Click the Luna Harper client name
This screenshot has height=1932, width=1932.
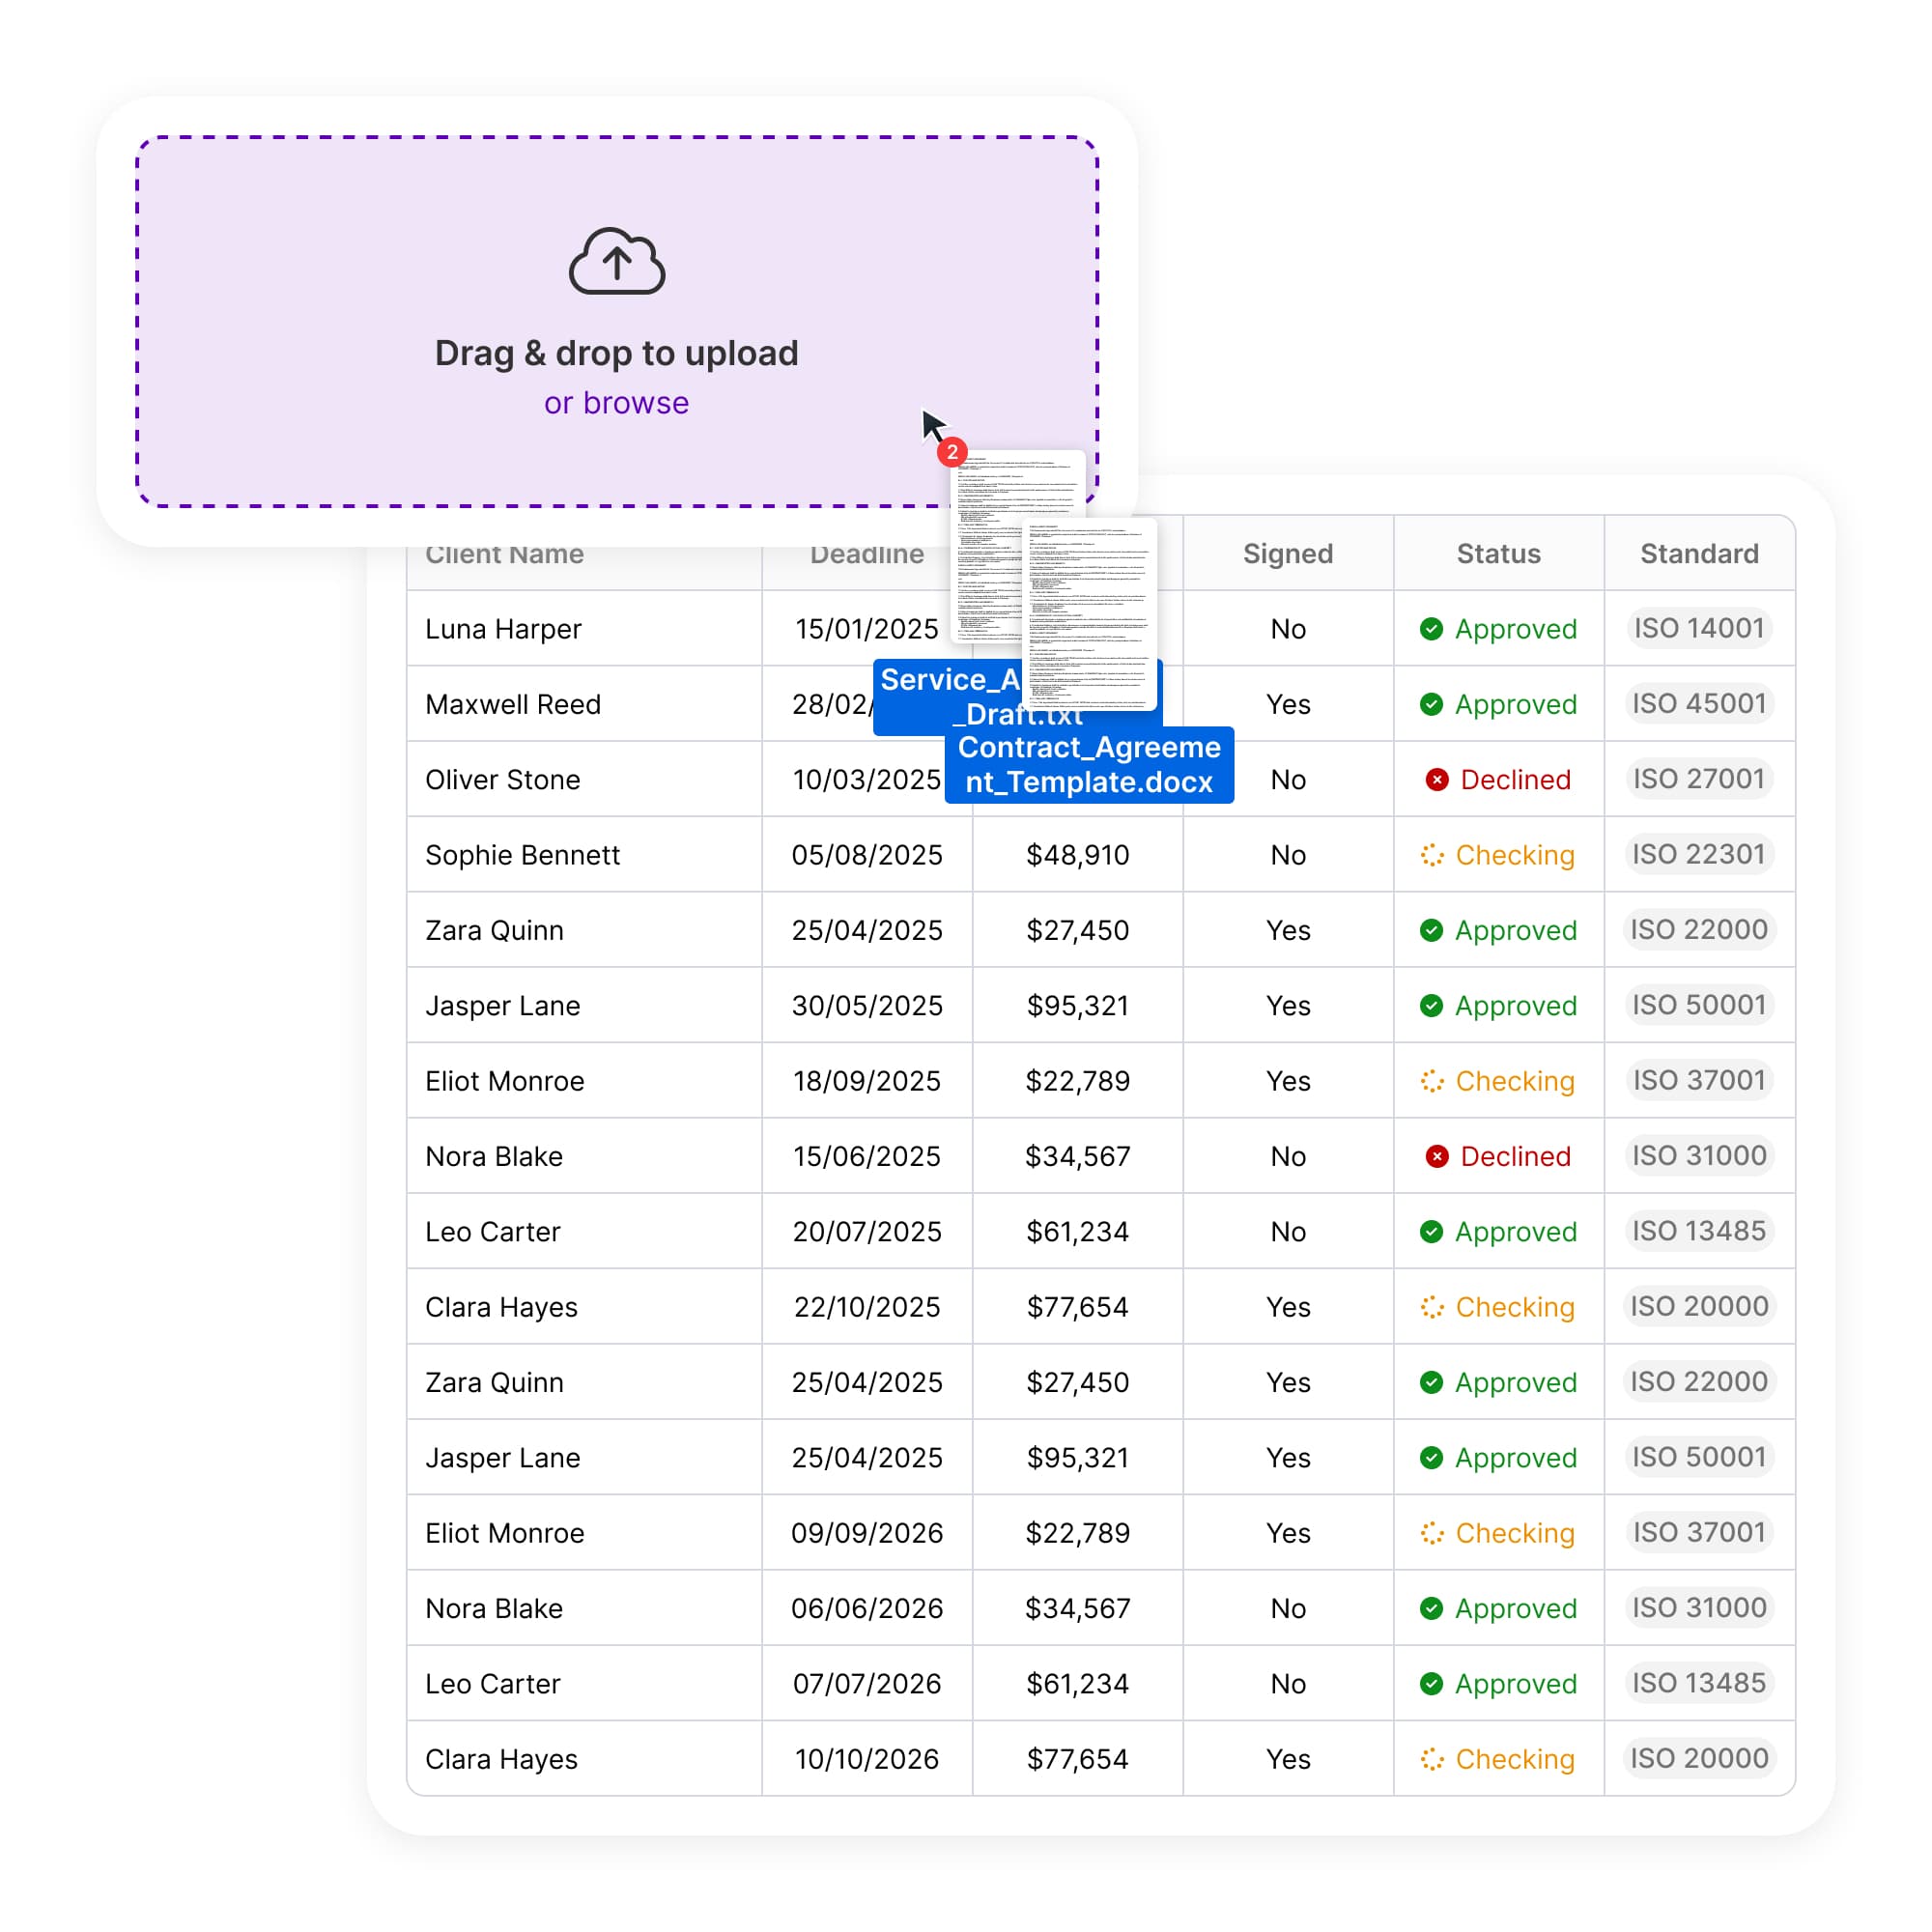coord(503,629)
